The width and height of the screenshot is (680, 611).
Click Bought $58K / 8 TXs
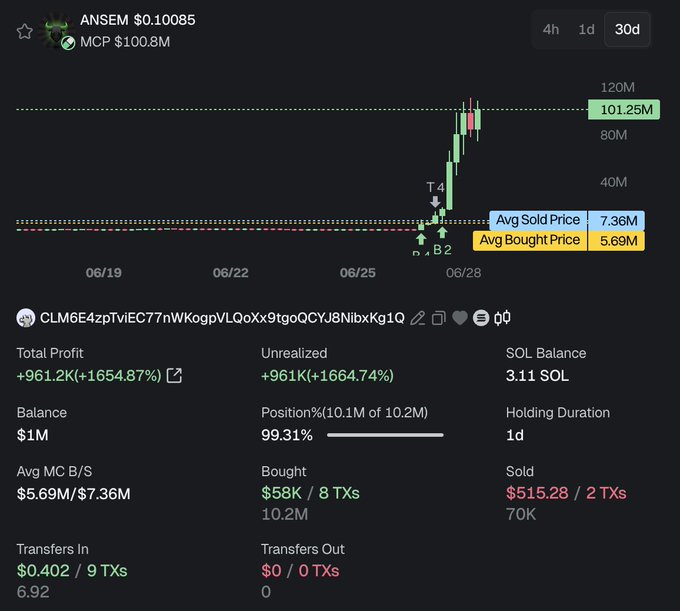310,493
